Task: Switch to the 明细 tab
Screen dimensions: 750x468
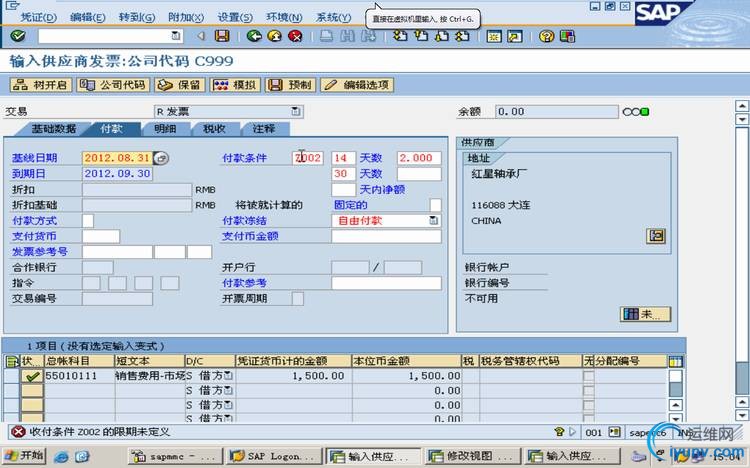Action: pos(165,129)
